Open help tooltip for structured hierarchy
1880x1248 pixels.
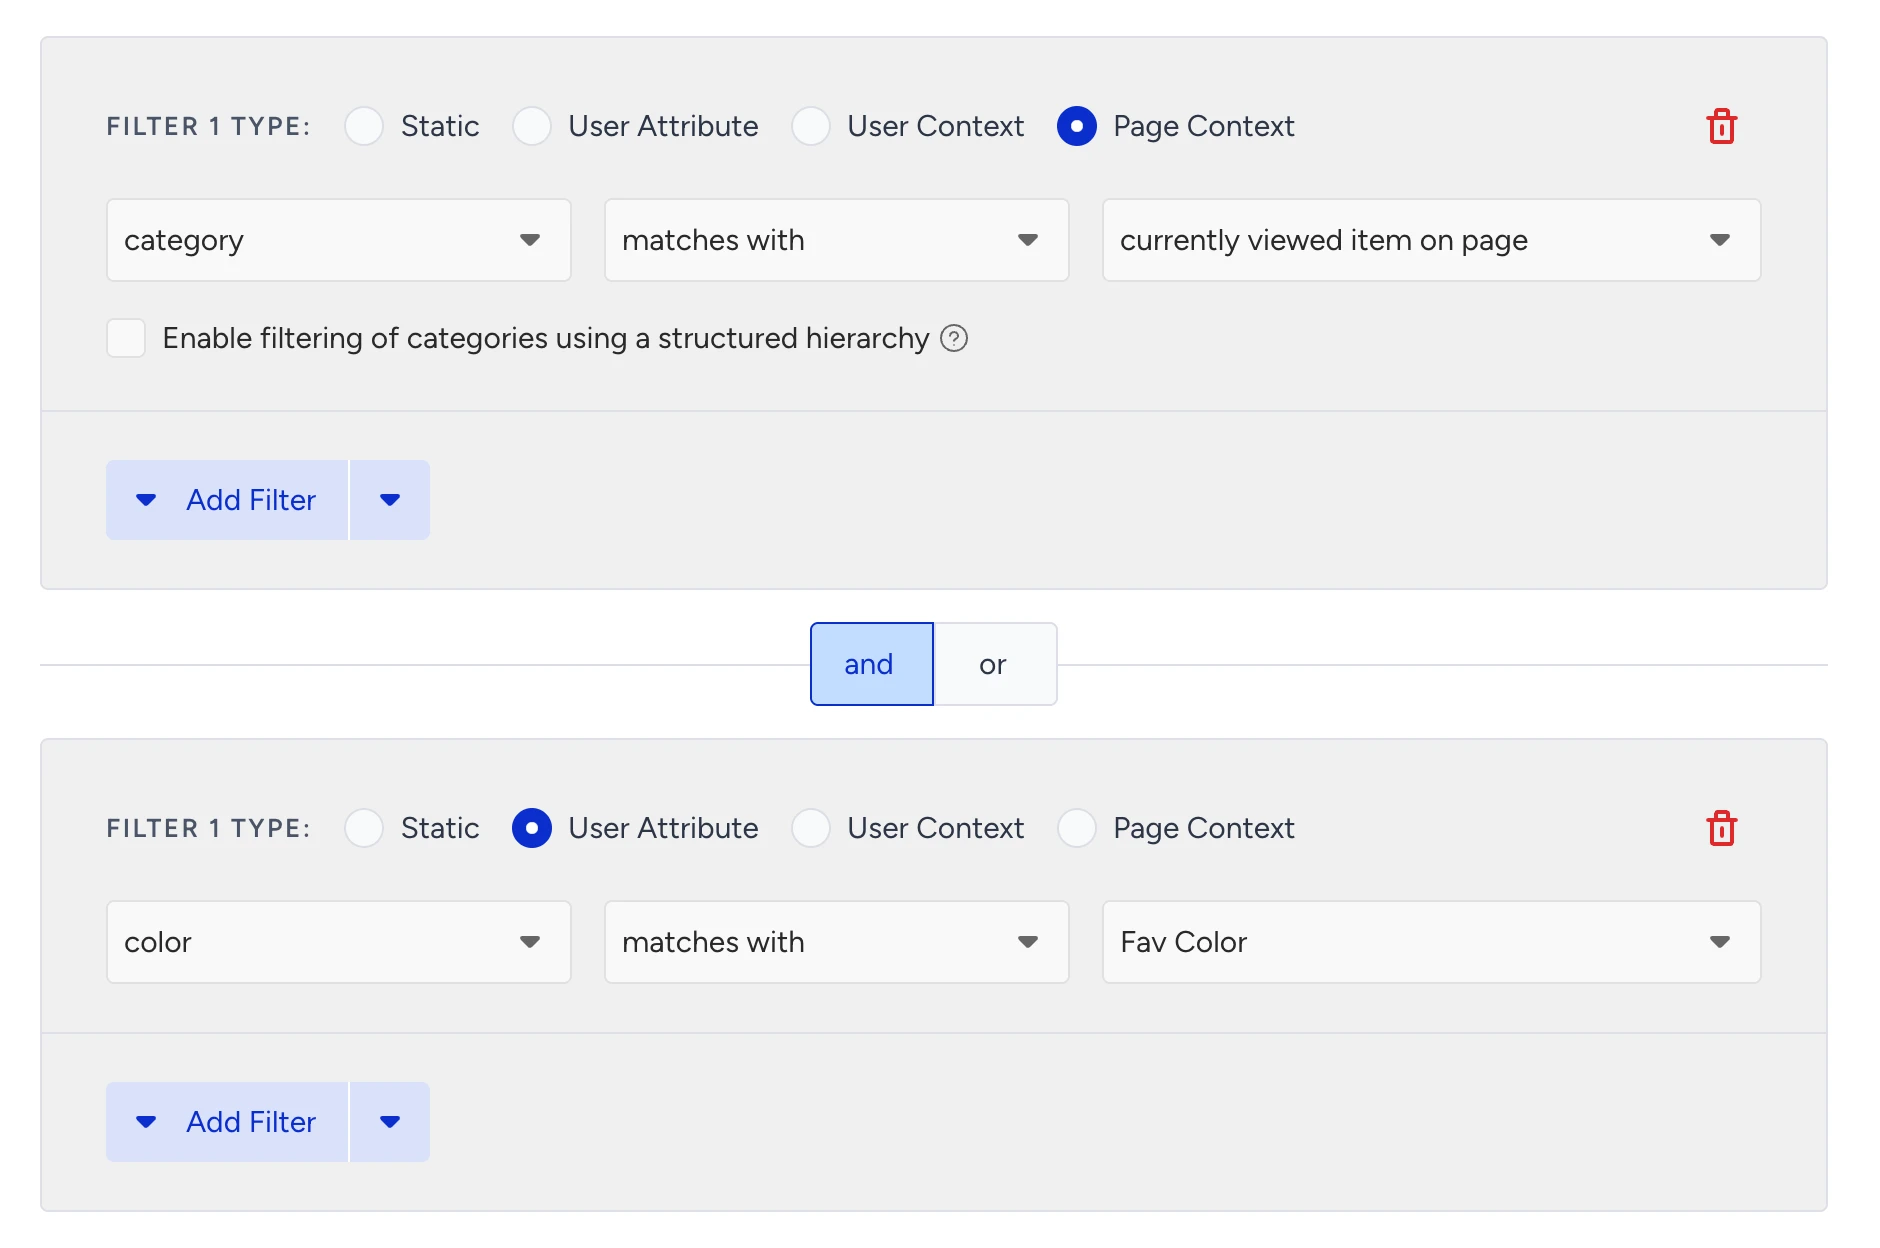coord(954,339)
